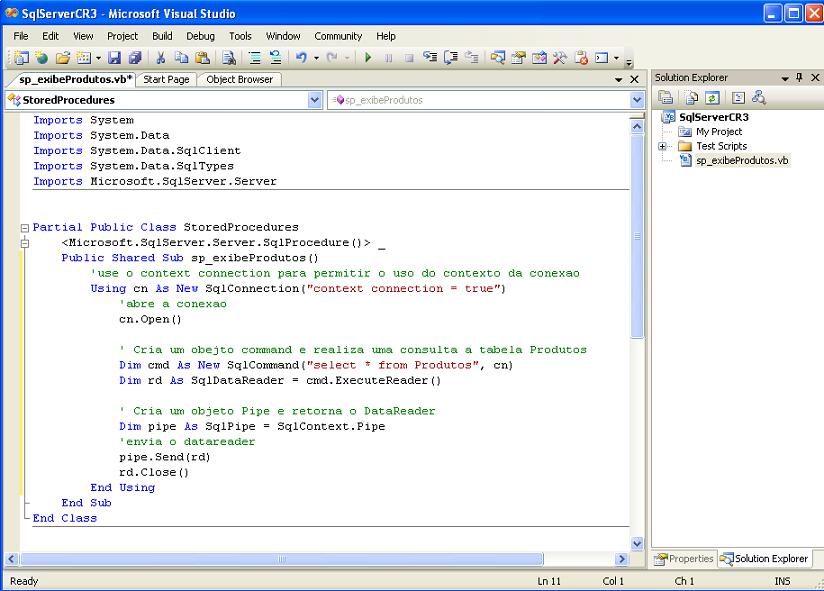Click the Open File folder icon

pyautogui.click(x=63, y=57)
